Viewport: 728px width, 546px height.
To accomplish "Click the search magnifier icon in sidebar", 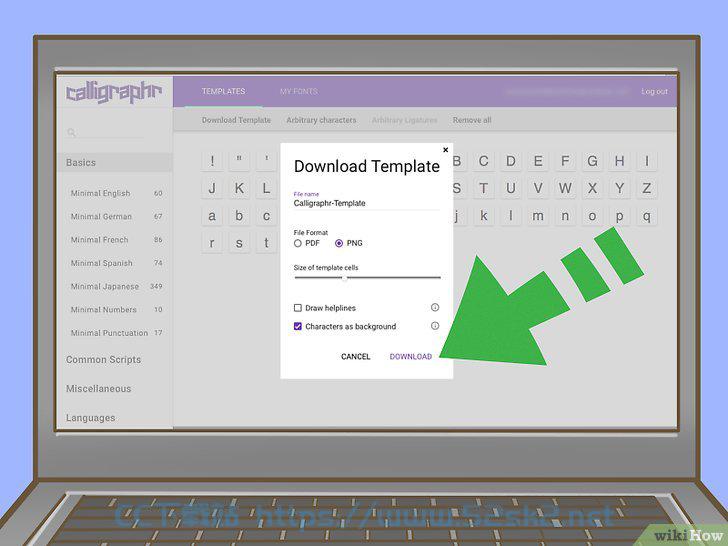I will [x=71, y=133].
